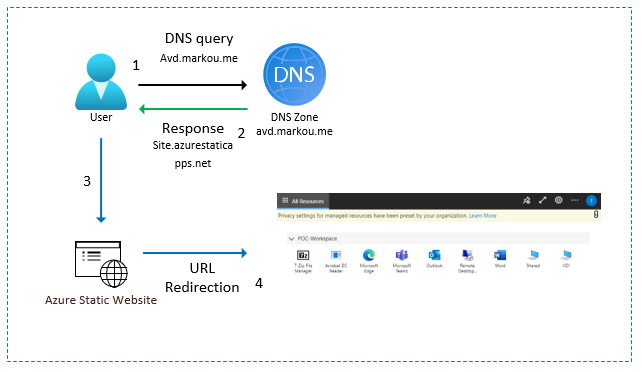Click the blue DNS globe icon

[294, 74]
